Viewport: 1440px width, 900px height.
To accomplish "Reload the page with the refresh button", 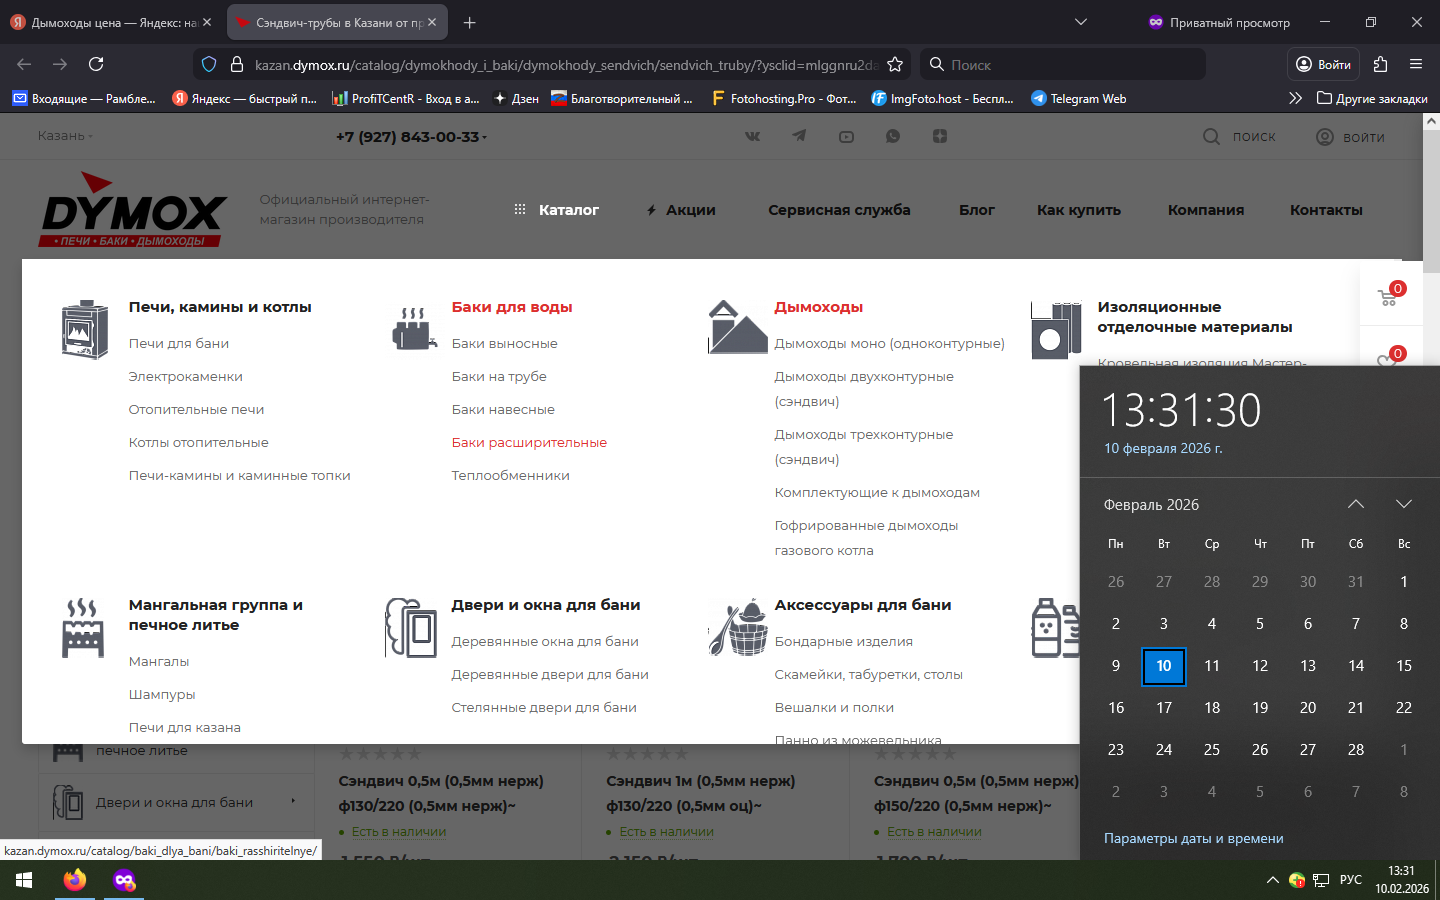I will (96, 64).
